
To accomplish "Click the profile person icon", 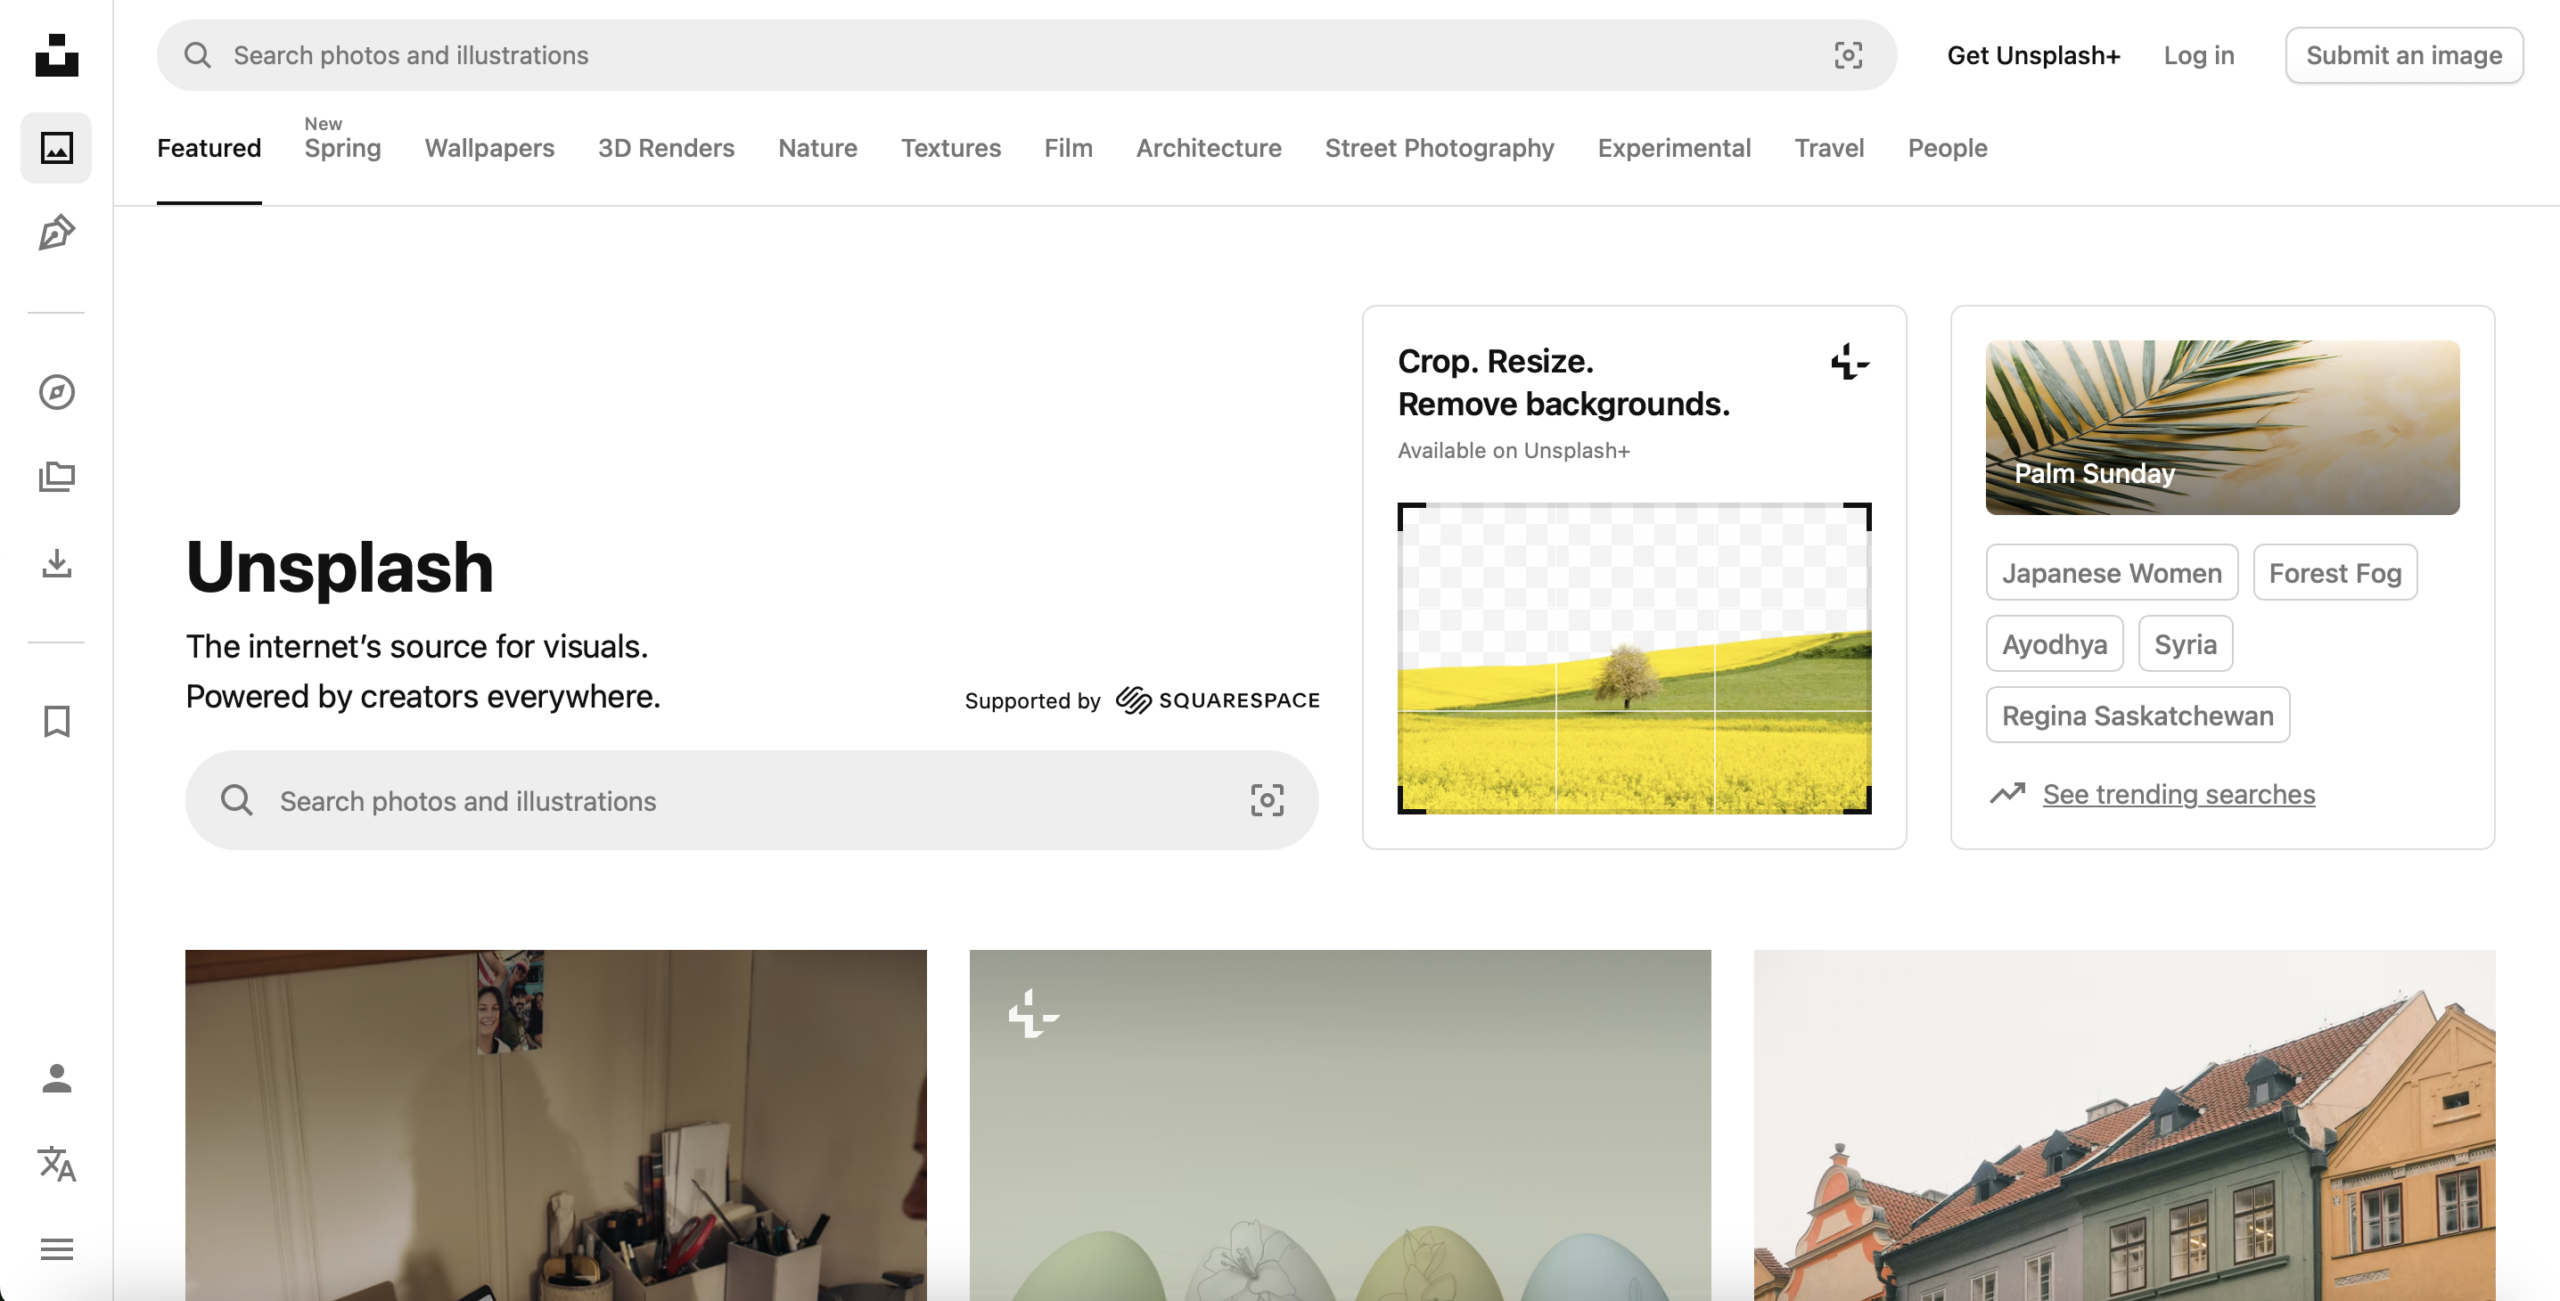I will coord(57,1078).
